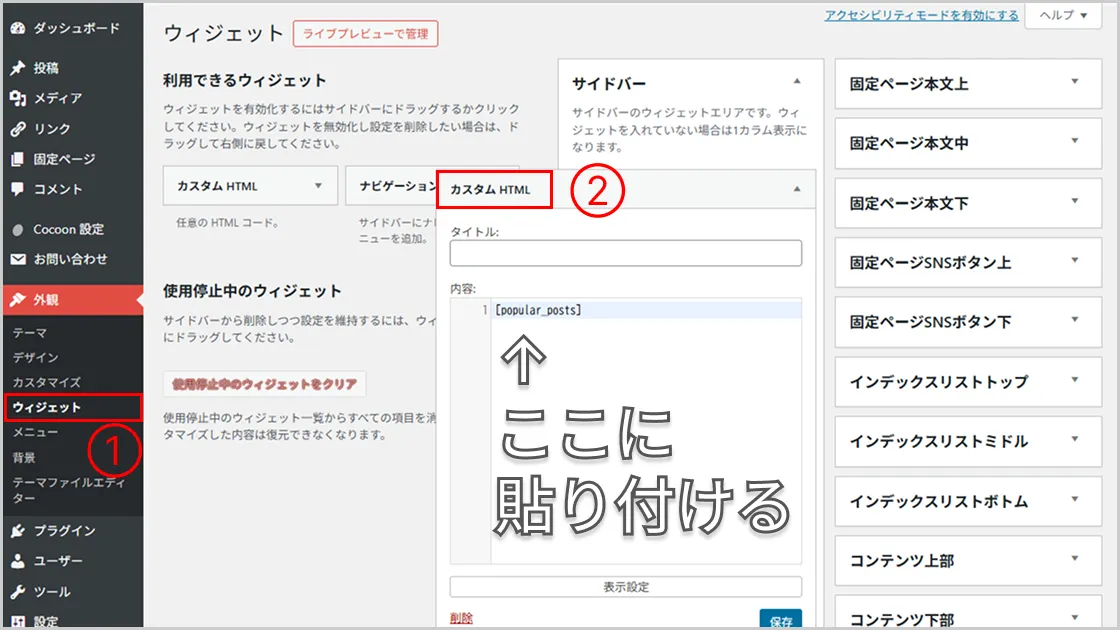This screenshot has height=630, width=1120.
Task: Click the Links chain icon
Action: pyautogui.click(x=17, y=129)
